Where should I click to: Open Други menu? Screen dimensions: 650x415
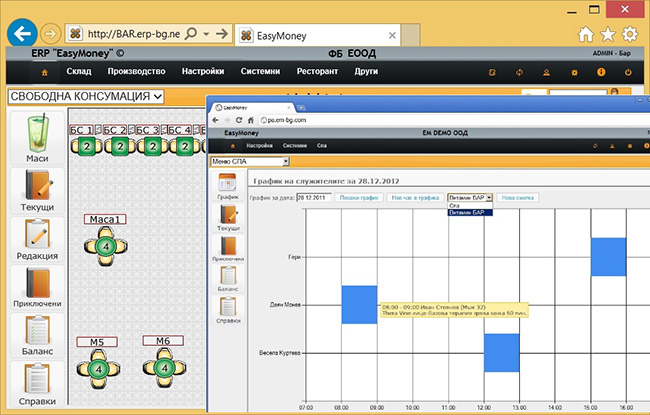pyautogui.click(x=366, y=71)
